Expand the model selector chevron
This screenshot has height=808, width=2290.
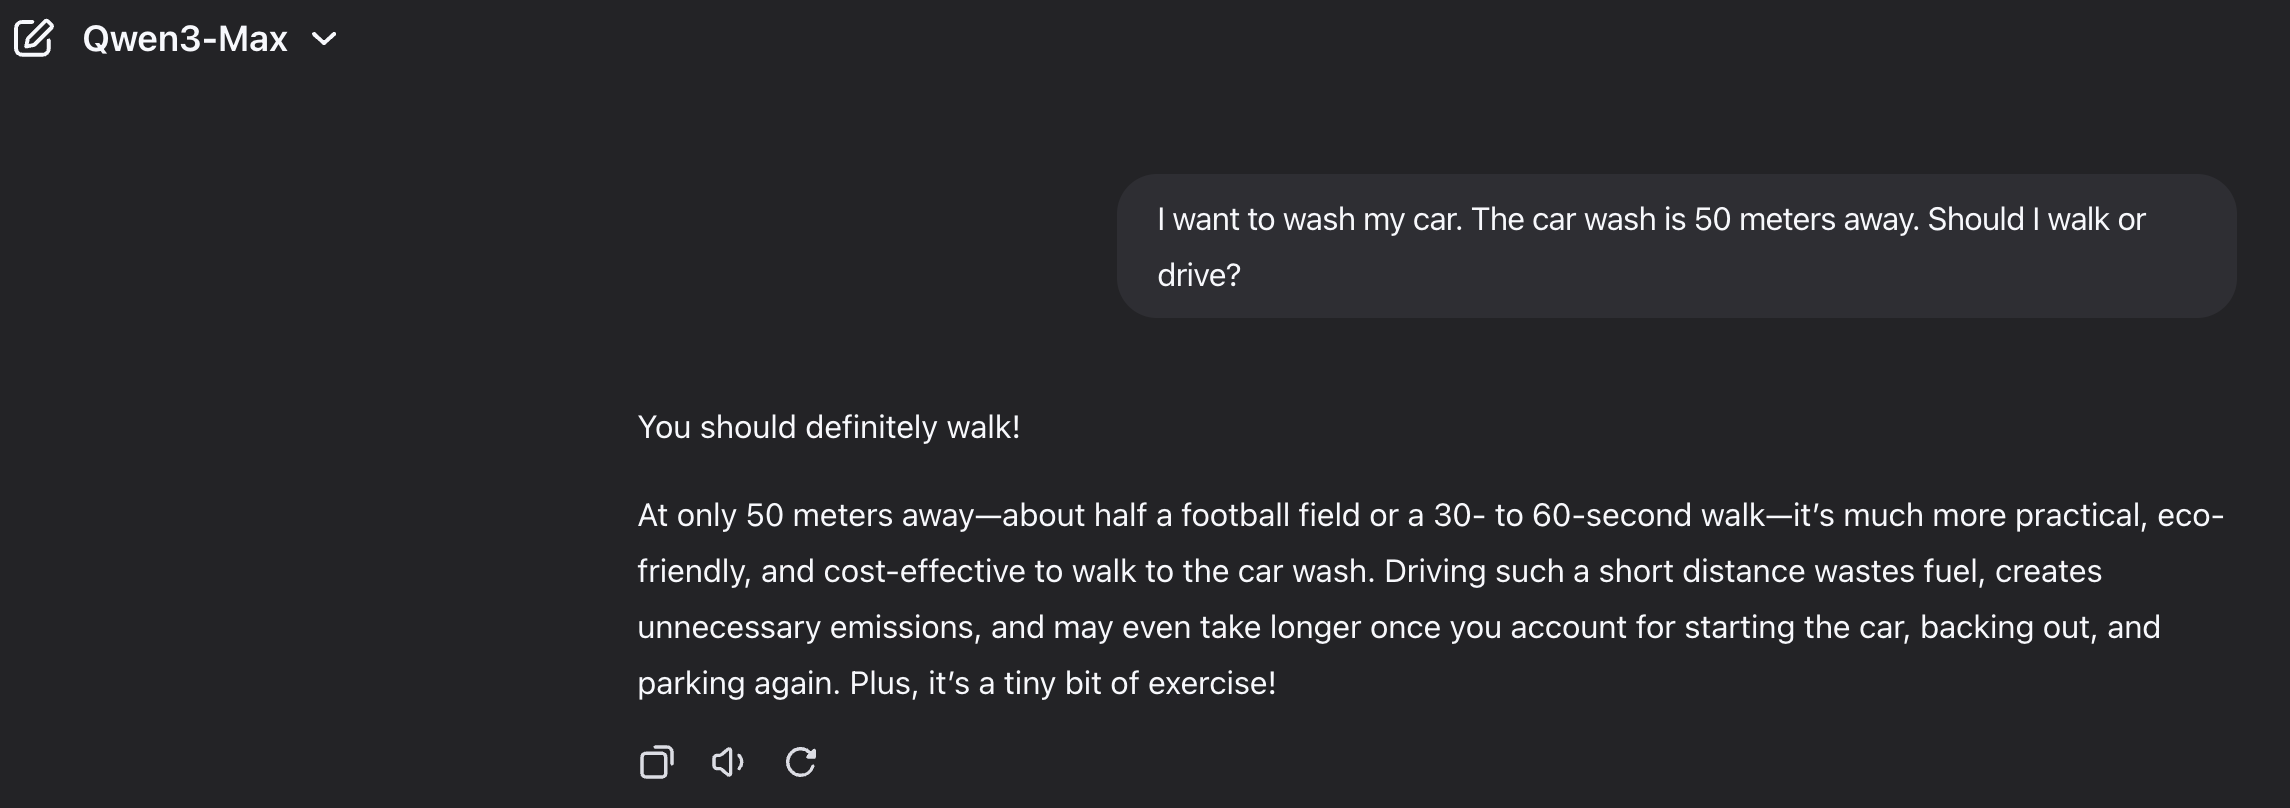324,39
